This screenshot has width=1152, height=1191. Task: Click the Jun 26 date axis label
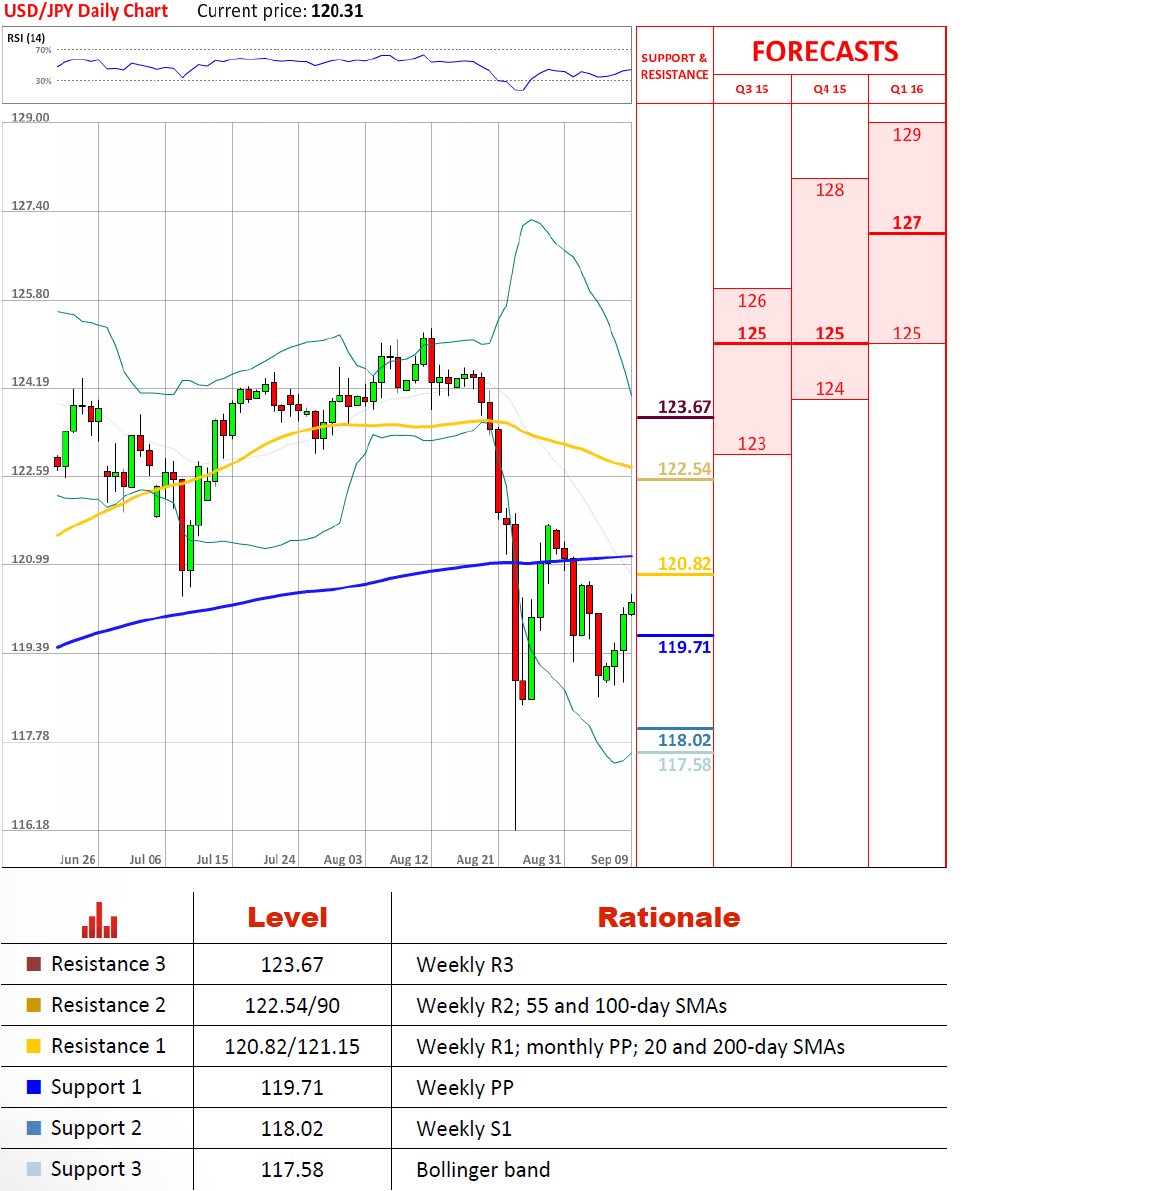pos(77,860)
